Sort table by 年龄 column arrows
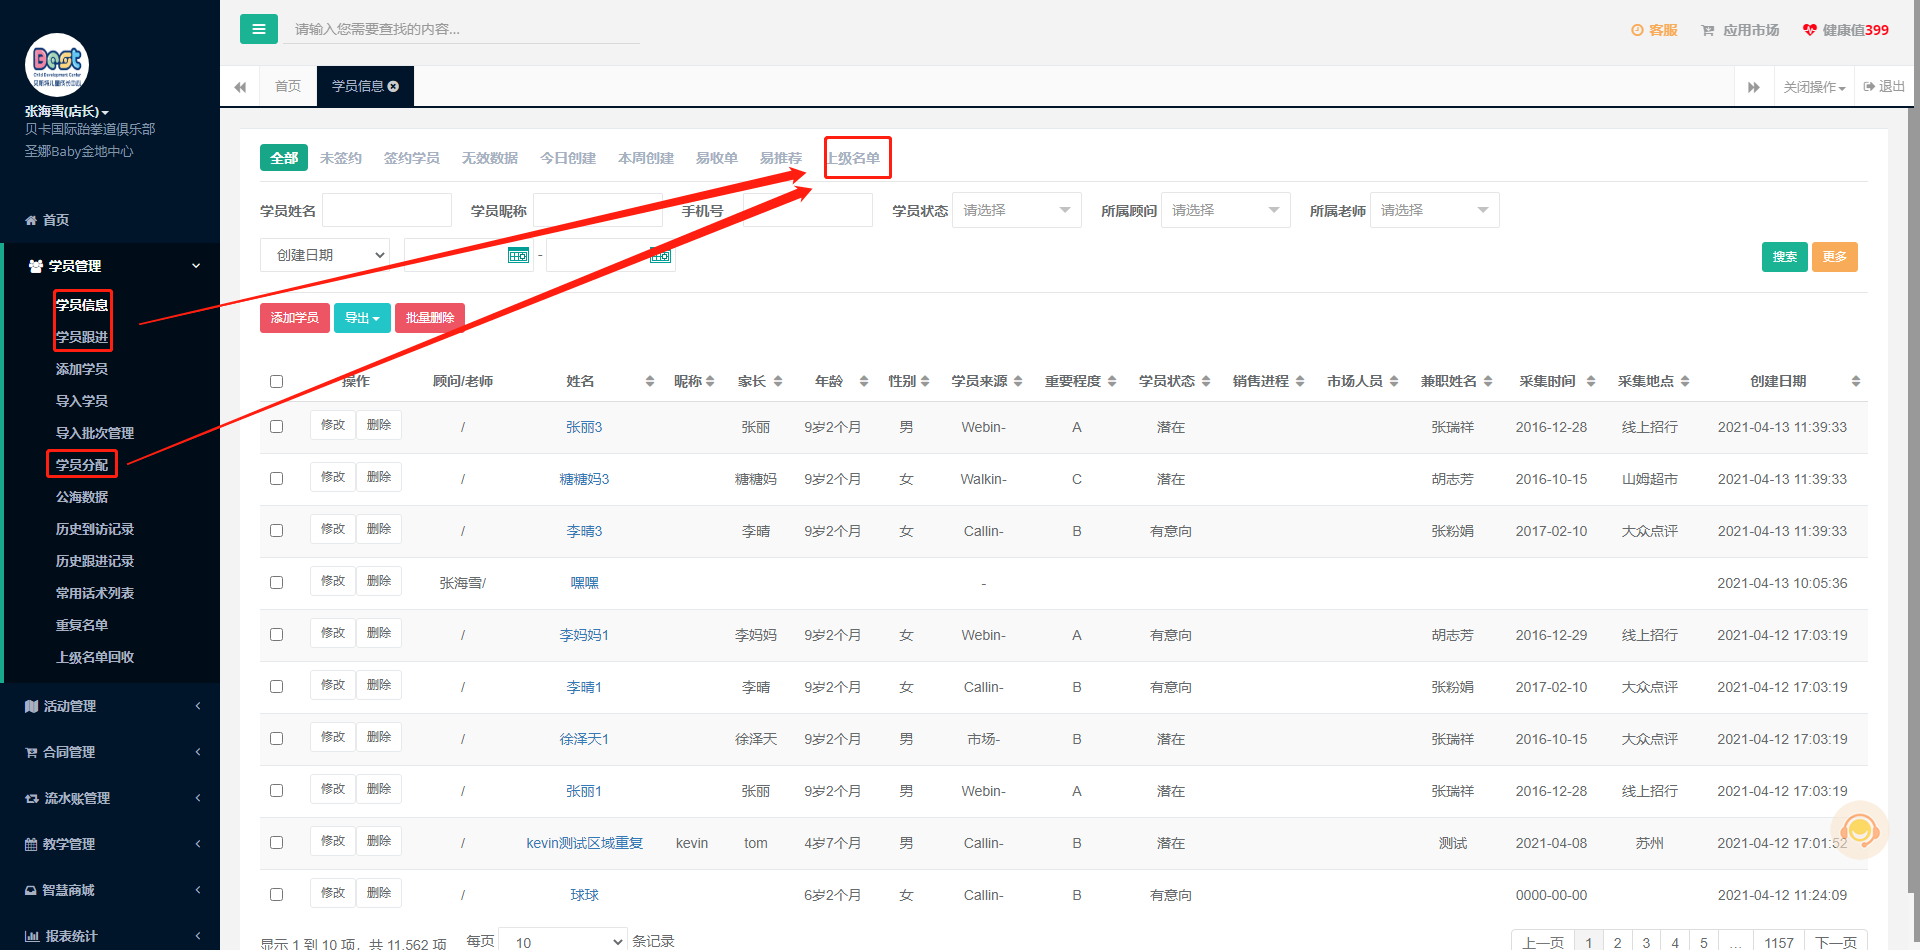Image resolution: width=1920 pixels, height=950 pixels. coord(864,381)
